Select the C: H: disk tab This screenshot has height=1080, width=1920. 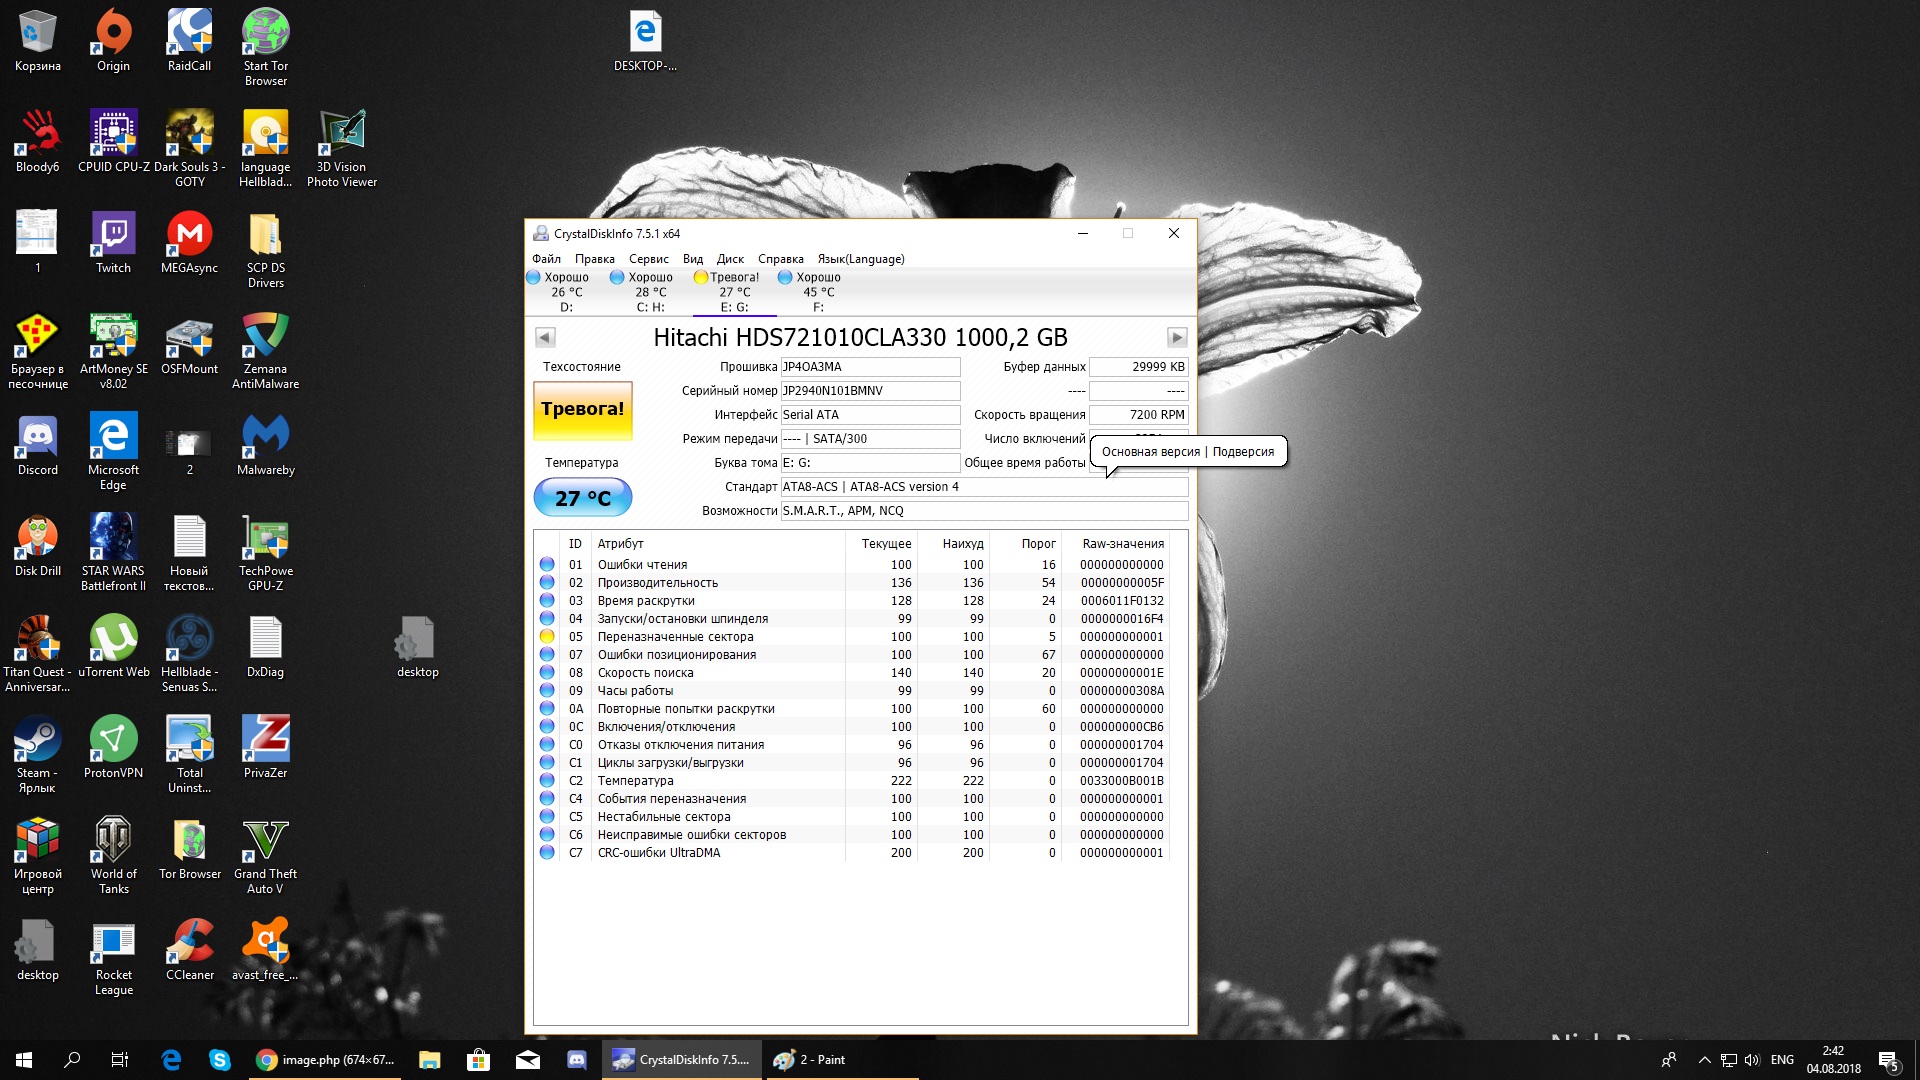[x=650, y=292]
